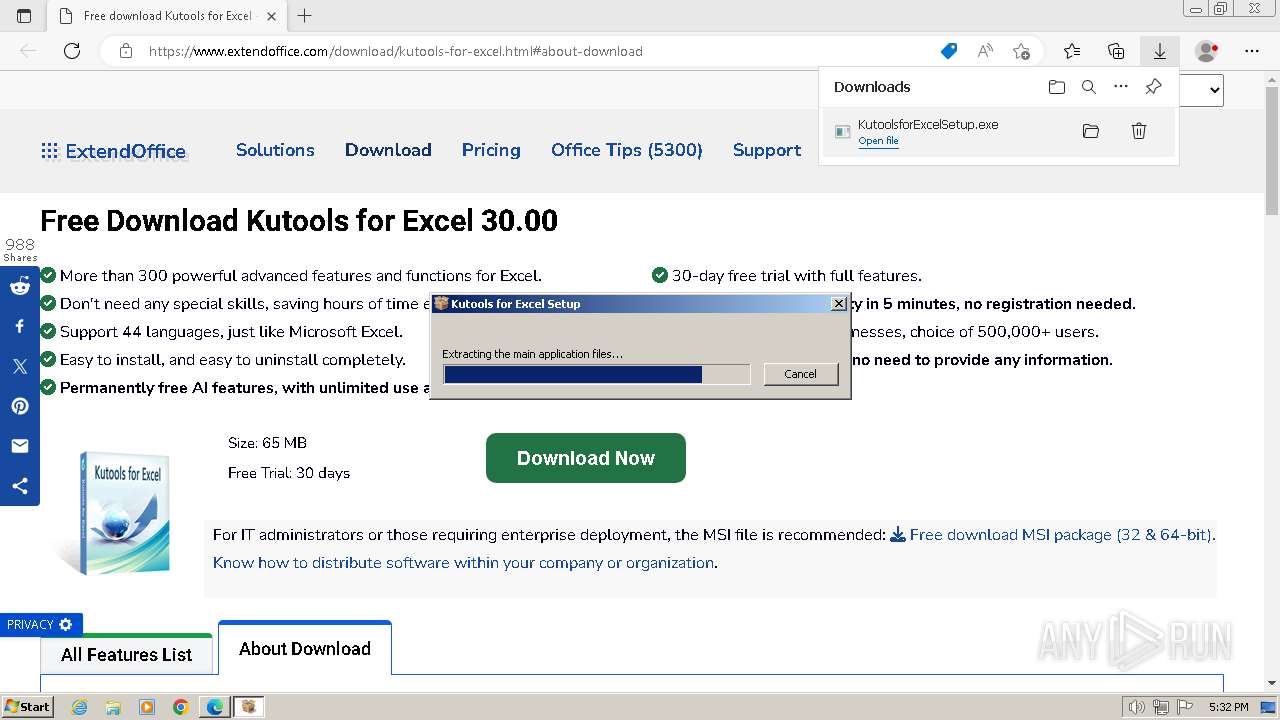
Task: Share page via email icon
Action: [x=20, y=446]
